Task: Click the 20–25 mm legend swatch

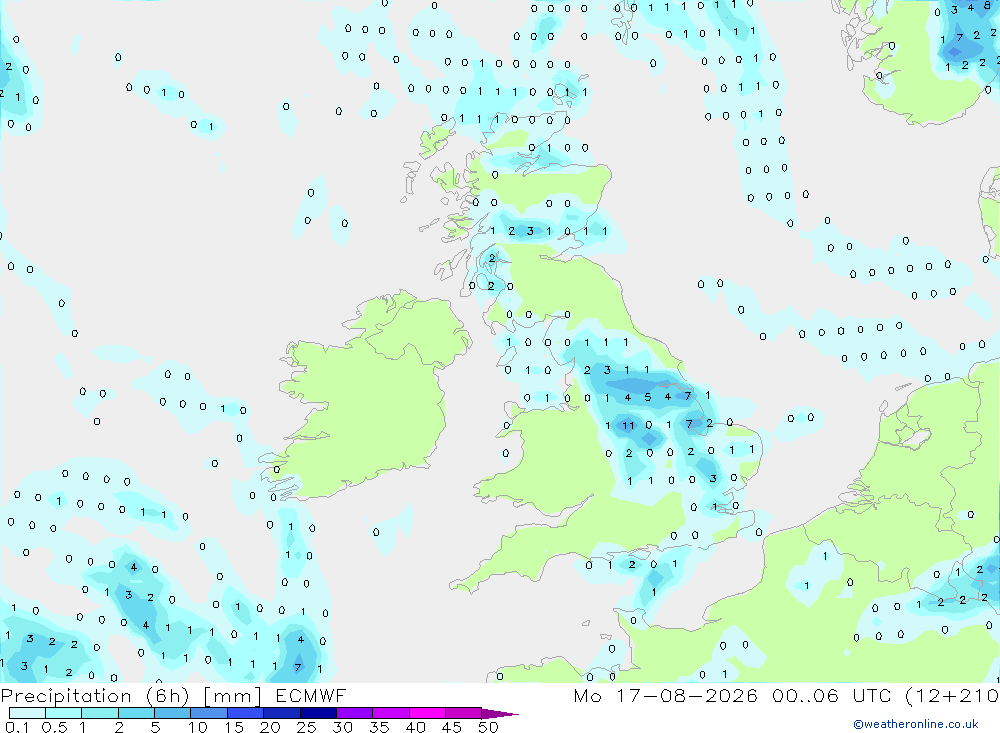Action: point(282,713)
